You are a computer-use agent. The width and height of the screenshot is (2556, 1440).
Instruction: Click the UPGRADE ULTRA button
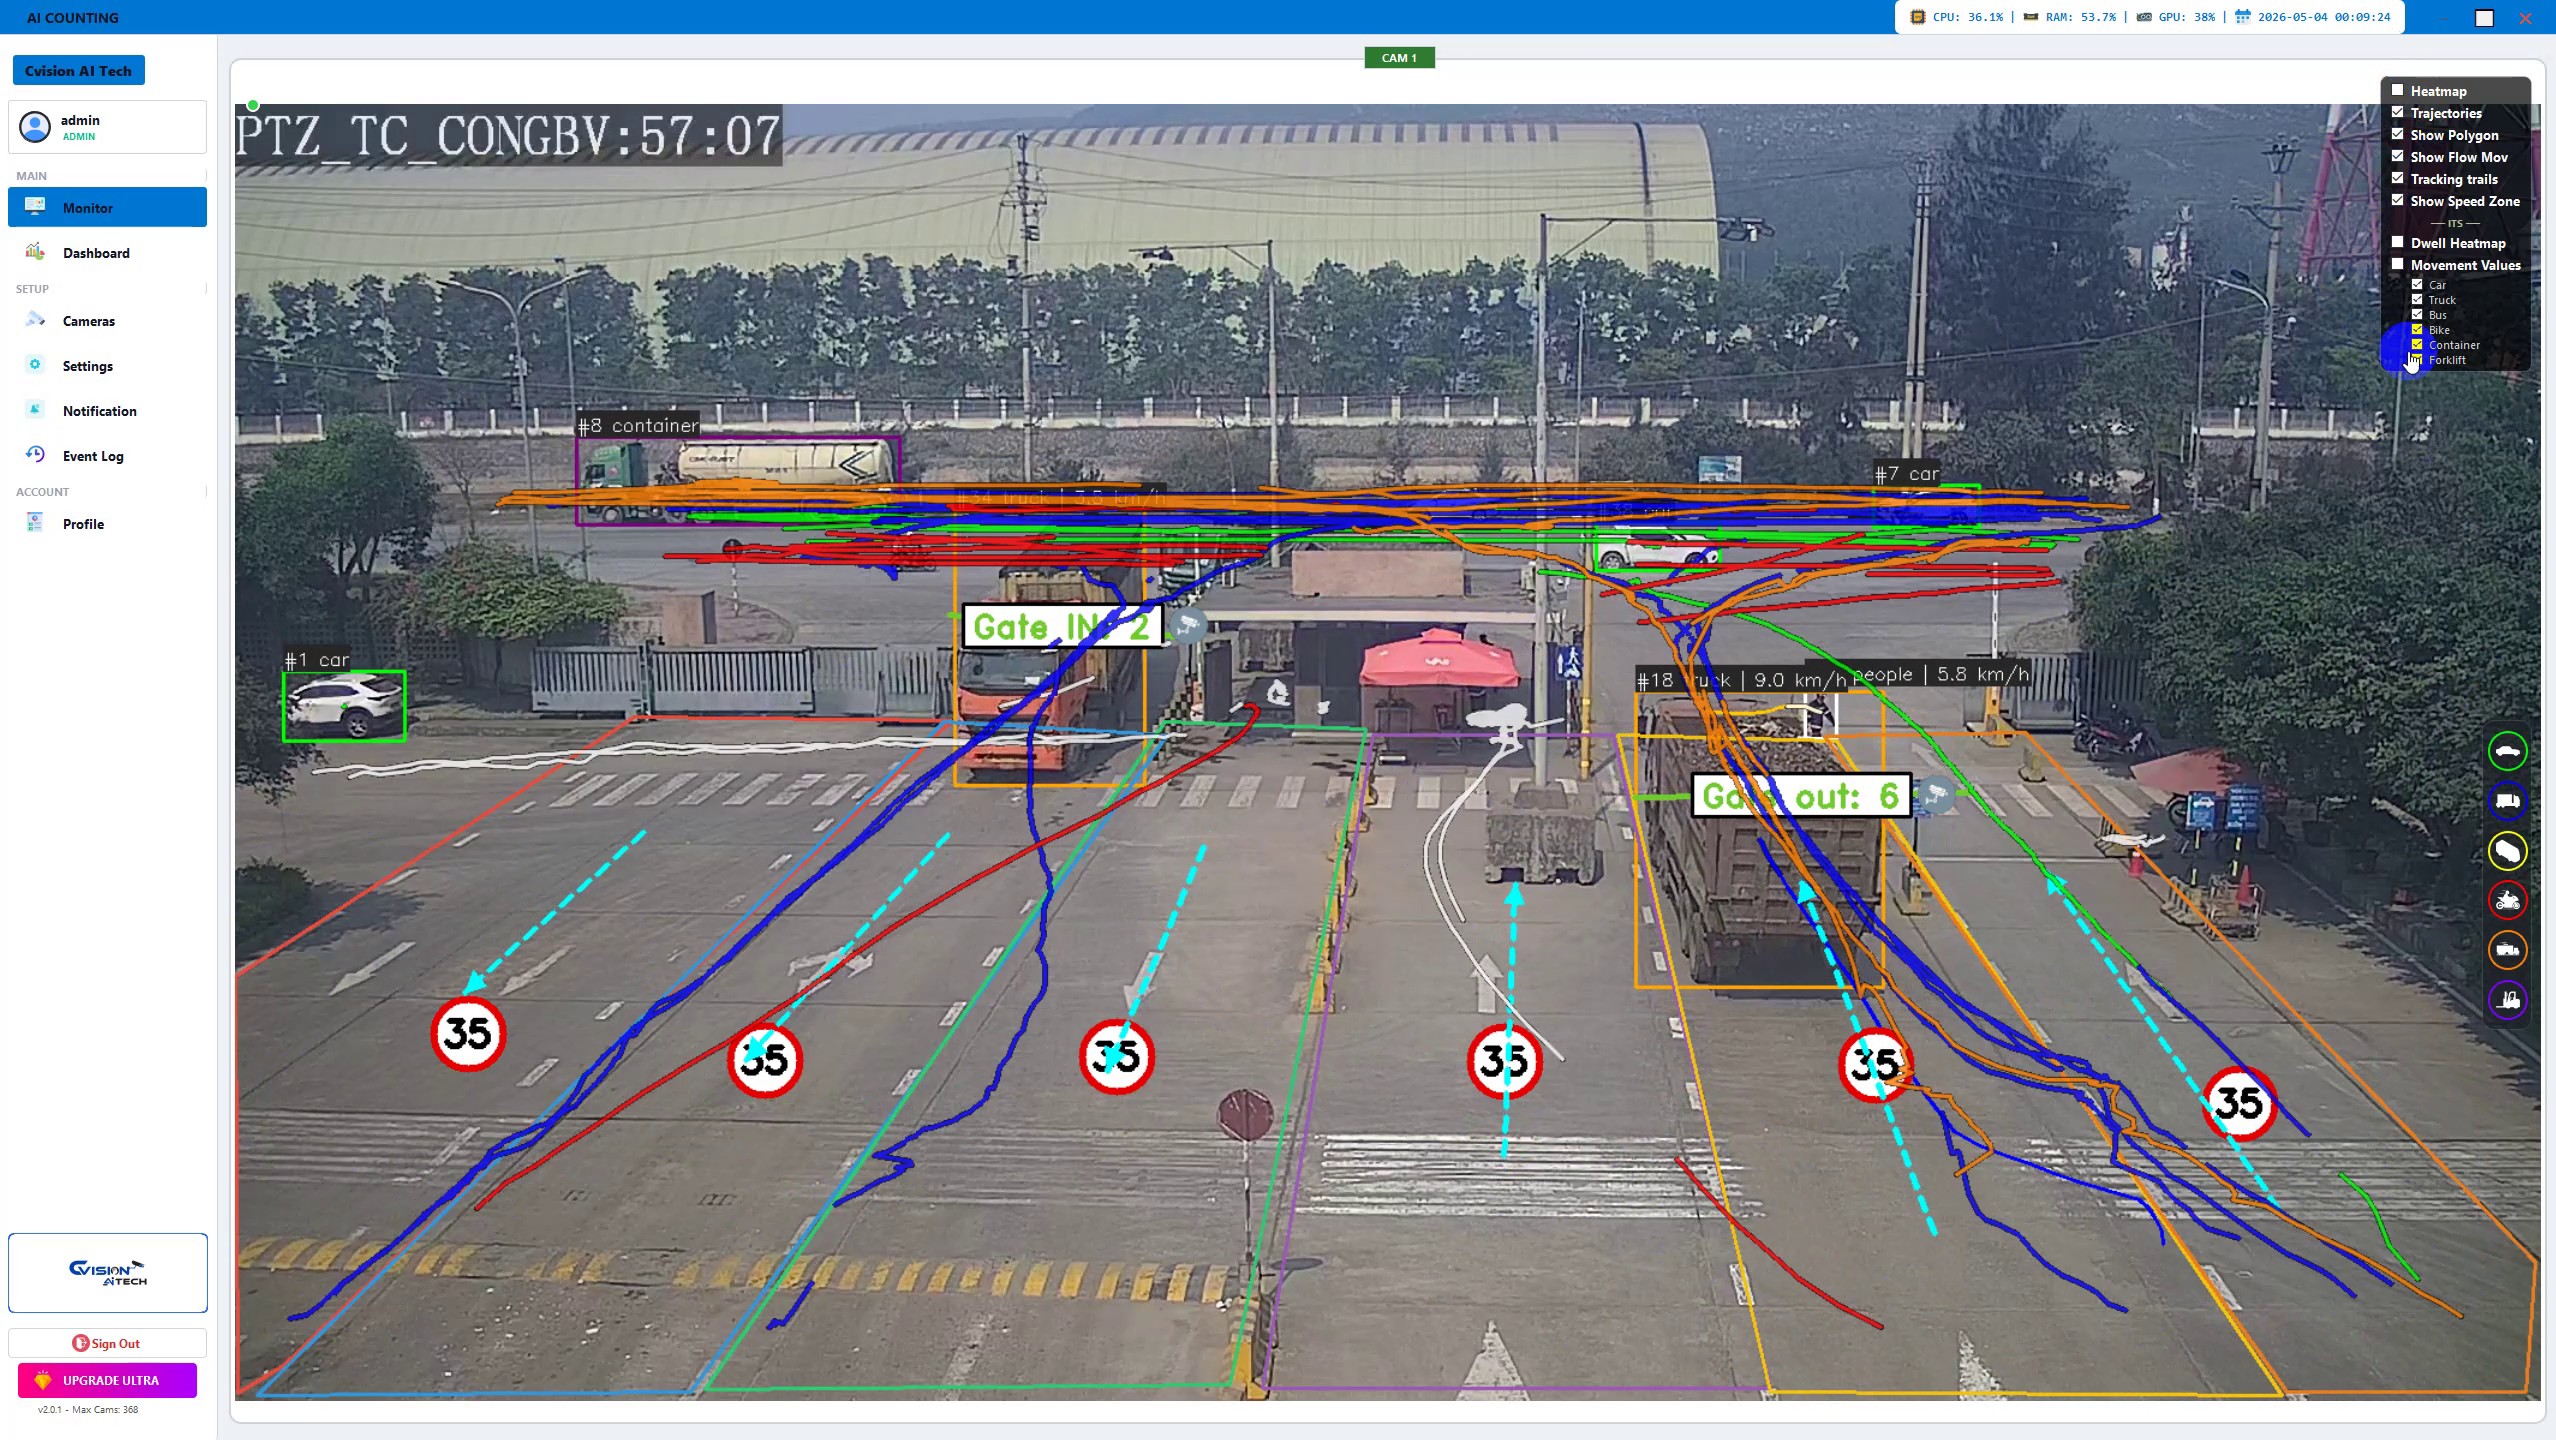107,1380
